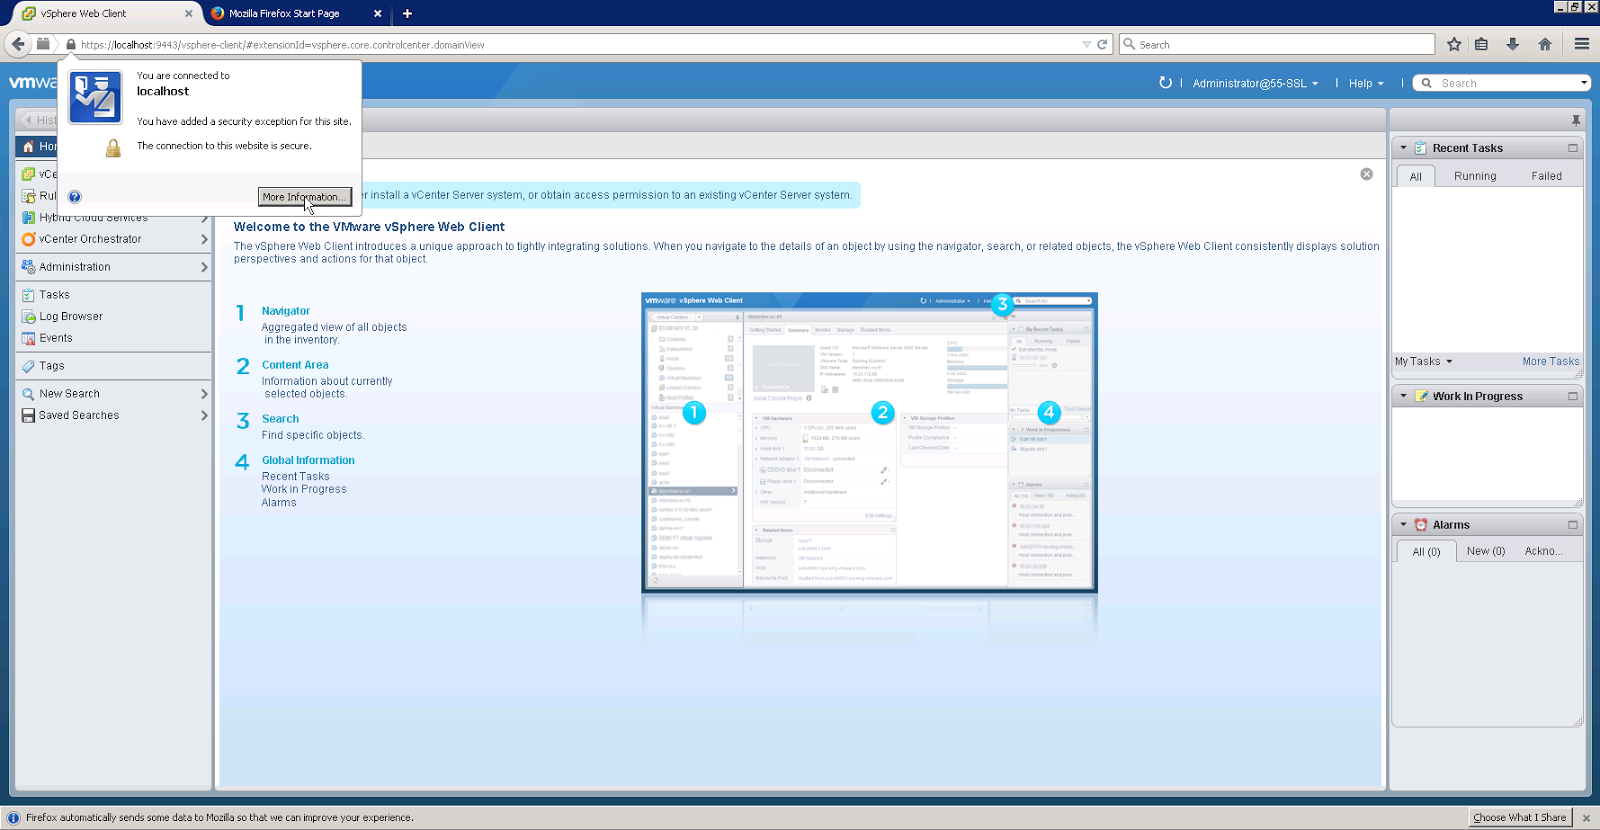Viewport: 1600px width, 830px height.
Task: Click the Global Information heading text
Action: pyautogui.click(x=308, y=460)
